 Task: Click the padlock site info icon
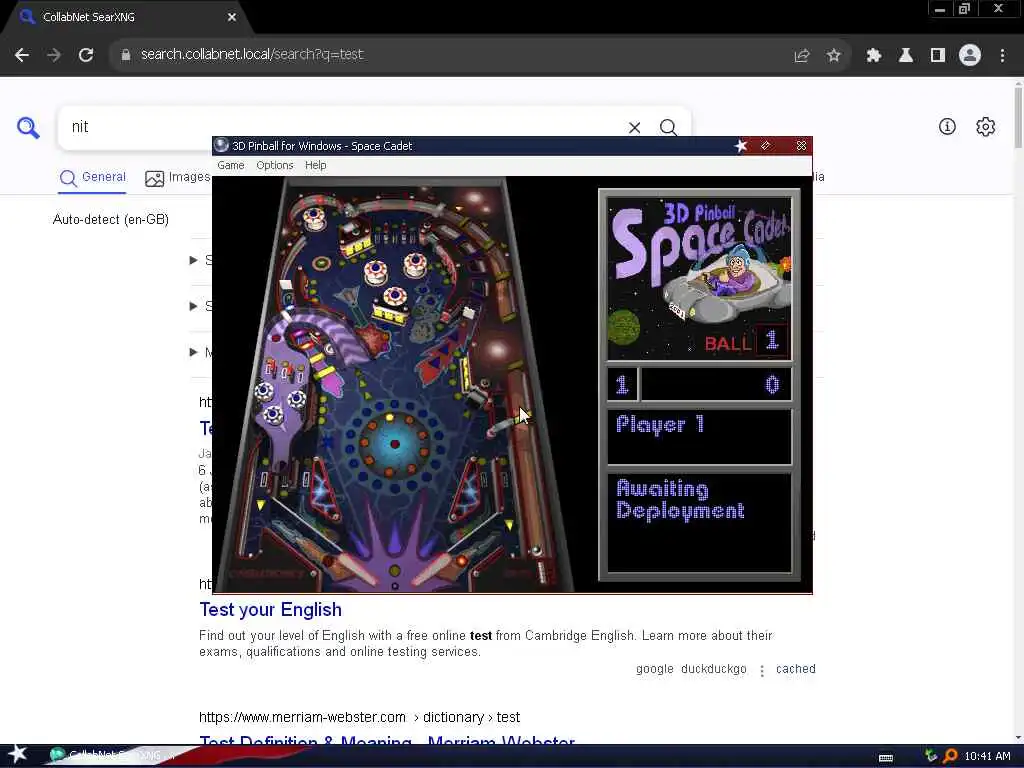click(125, 55)
